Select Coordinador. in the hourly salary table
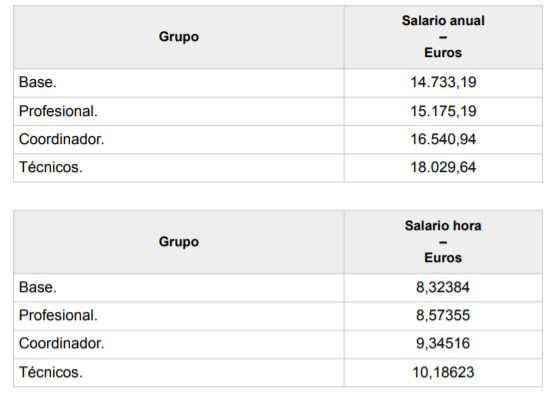 tap(62, 343)
